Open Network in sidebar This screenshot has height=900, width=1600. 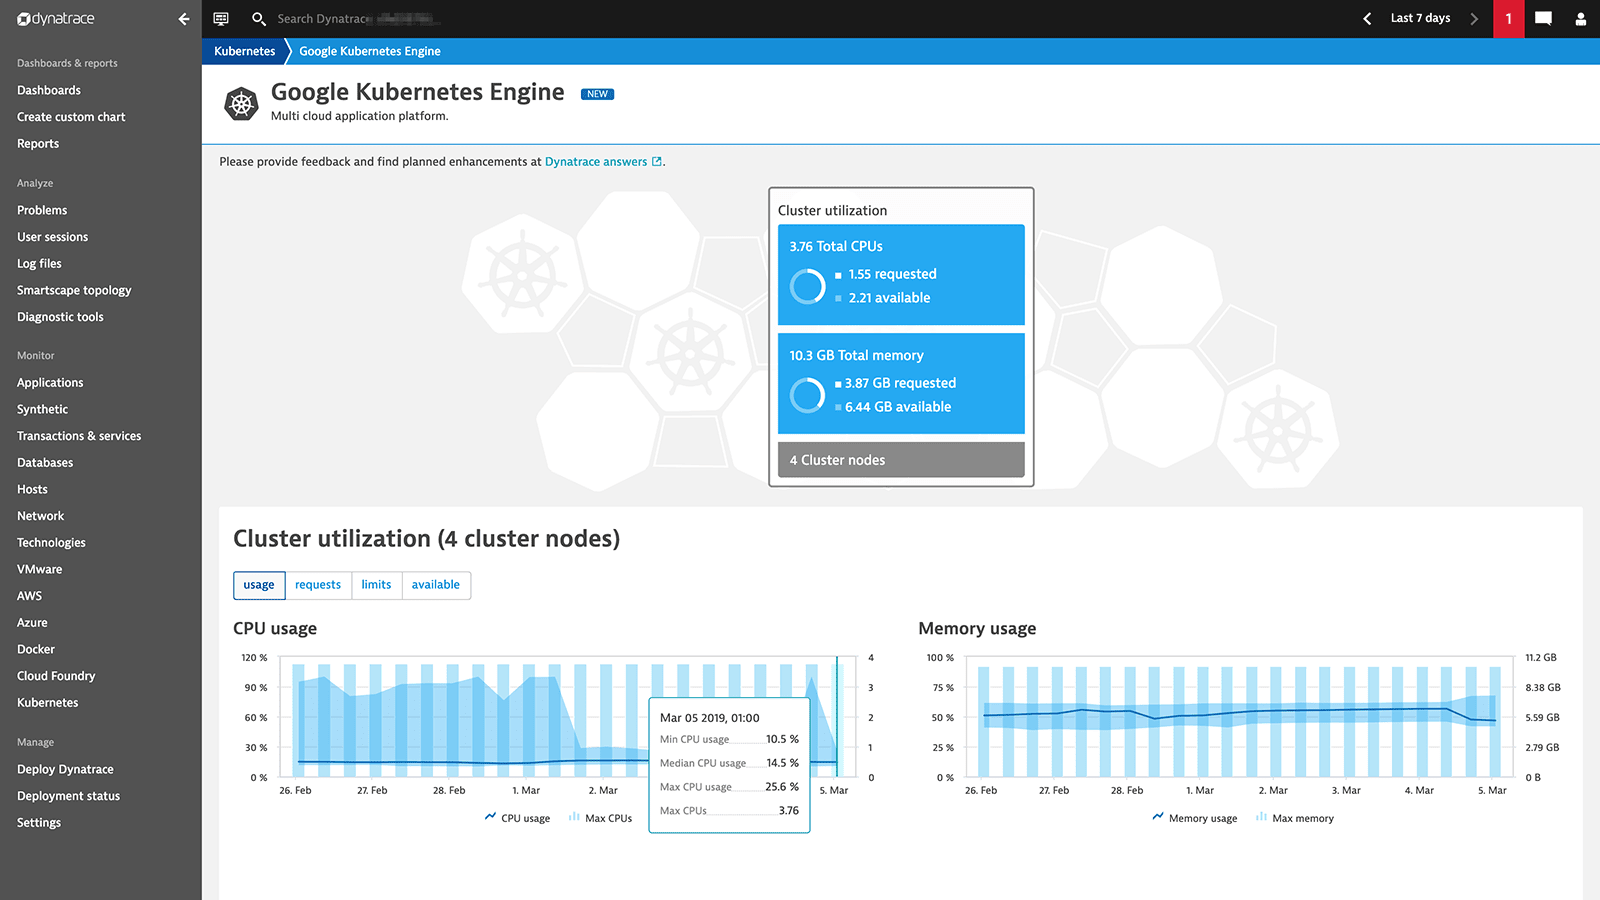point(40,516)
